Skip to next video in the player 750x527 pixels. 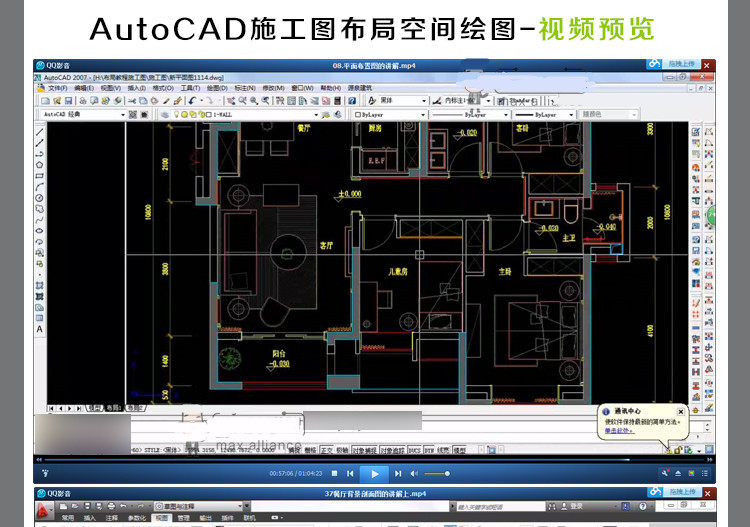pyautogui.click(x=397, y=473)
